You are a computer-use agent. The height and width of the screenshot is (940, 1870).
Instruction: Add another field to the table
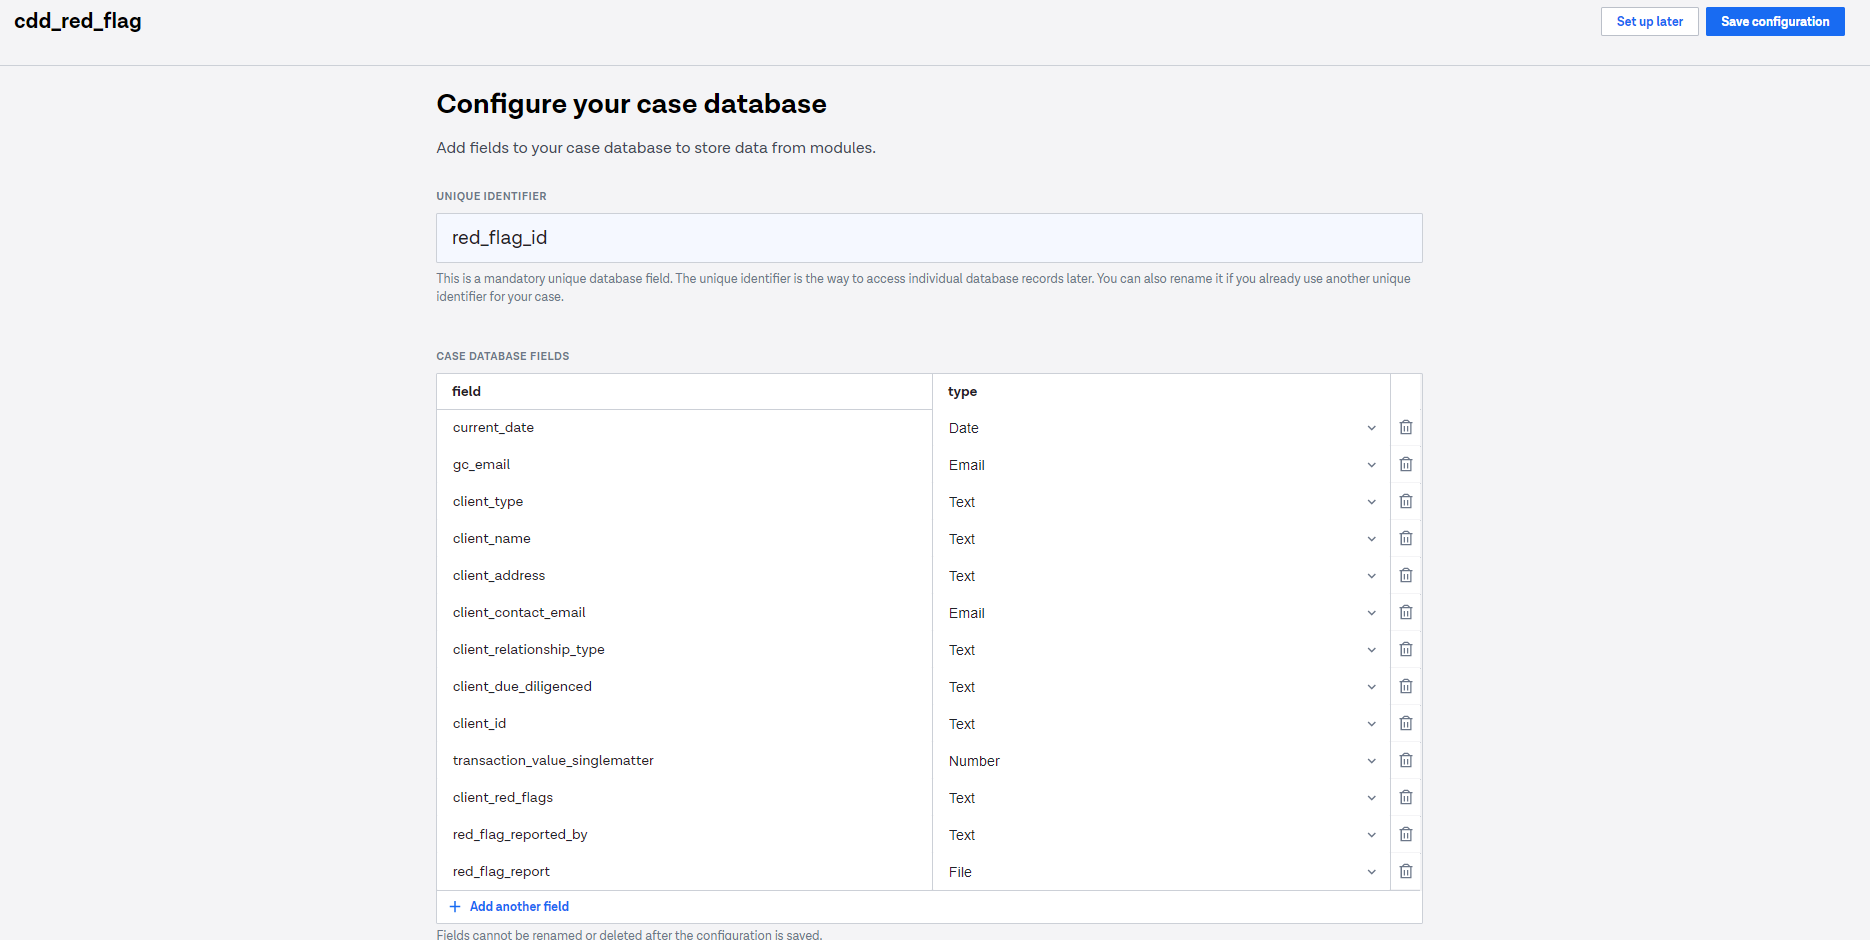(509, 906)
